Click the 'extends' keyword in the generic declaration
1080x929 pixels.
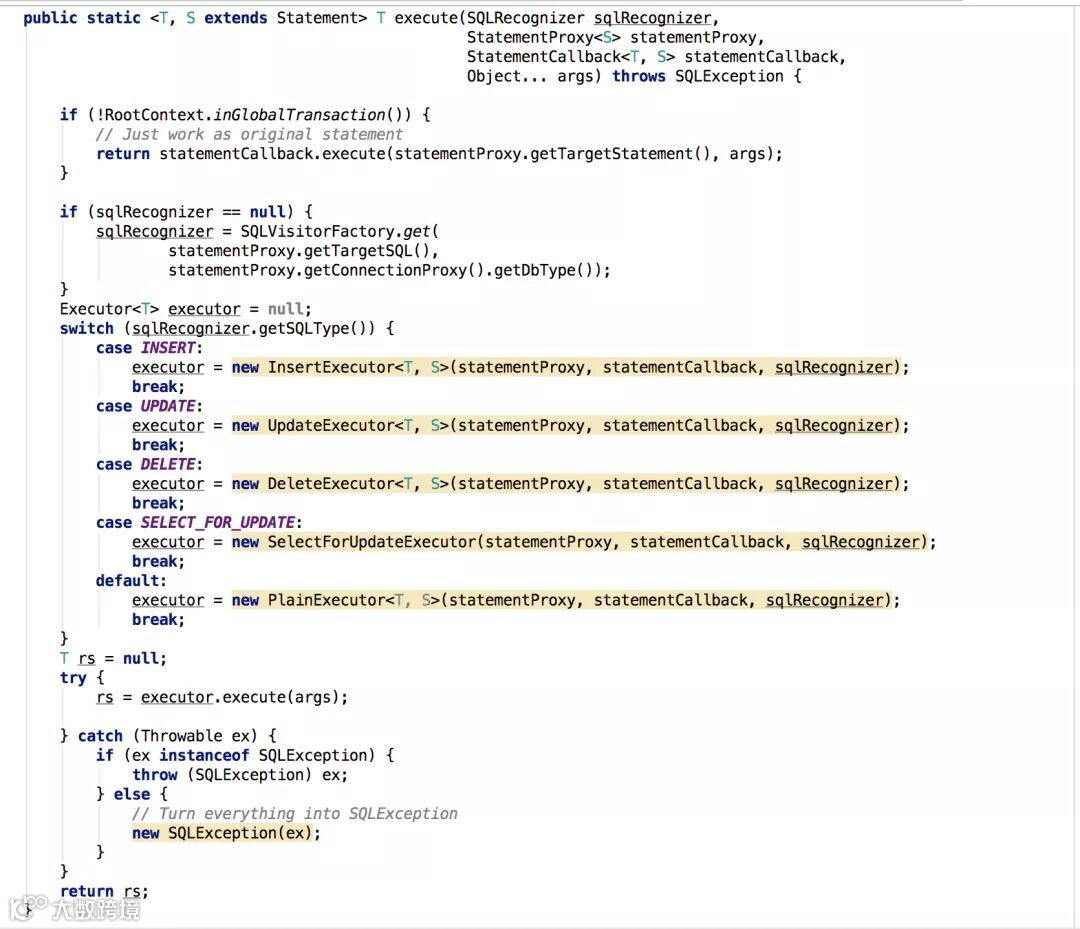click(x=236, y=18)
